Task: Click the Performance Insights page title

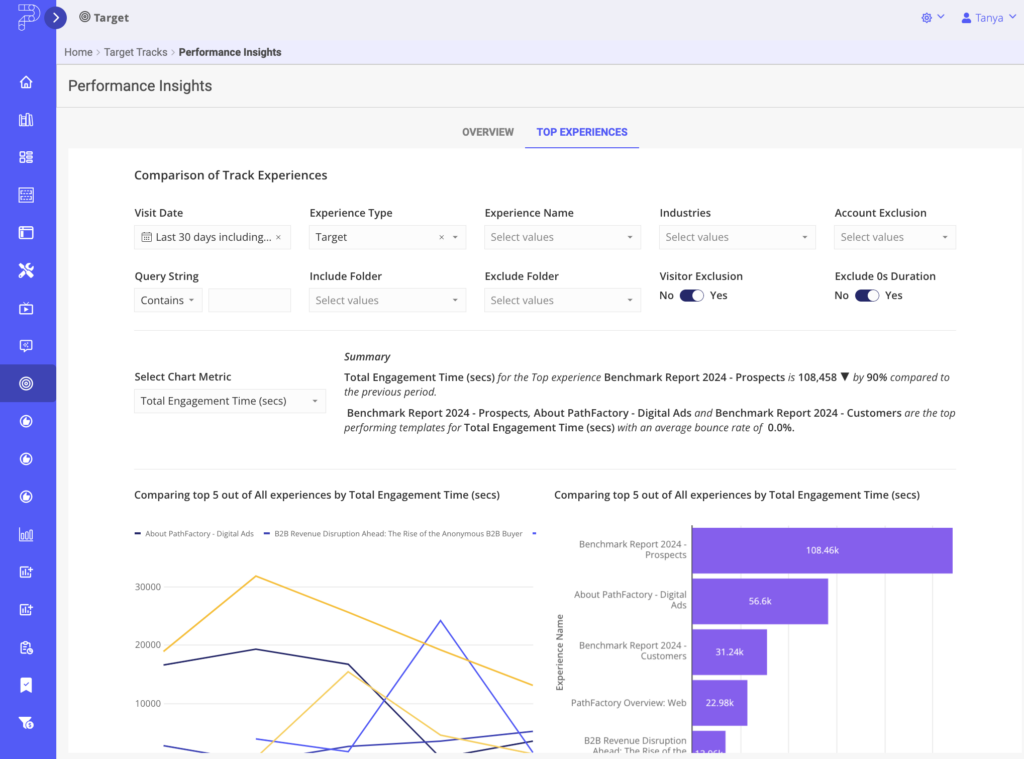Action: tap(140, 86)
